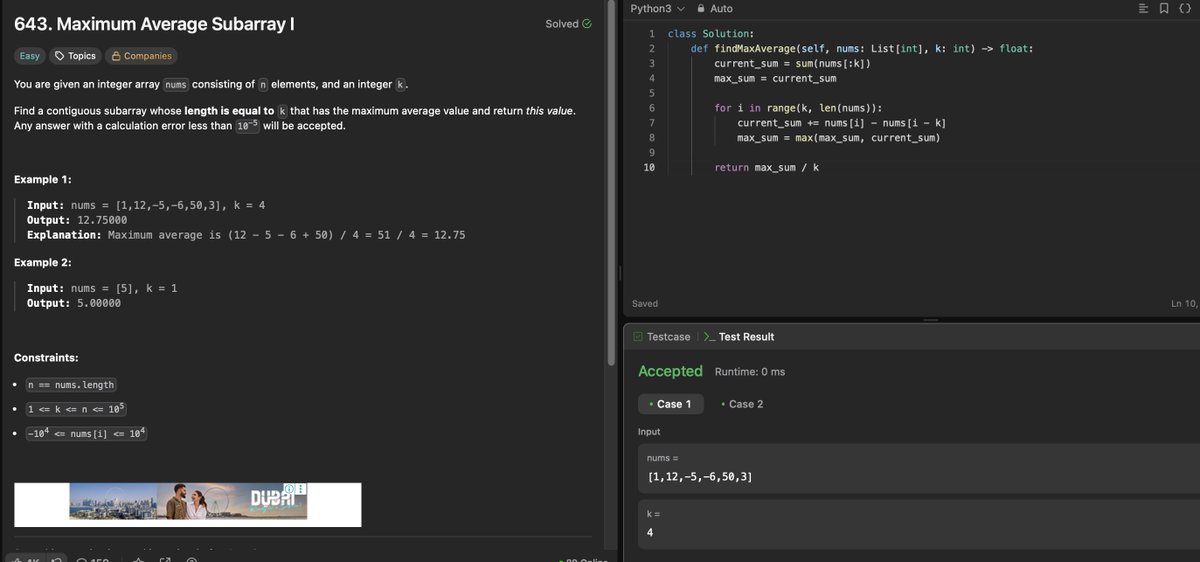Click the Dubai advertisement banner

coord(188,504)
